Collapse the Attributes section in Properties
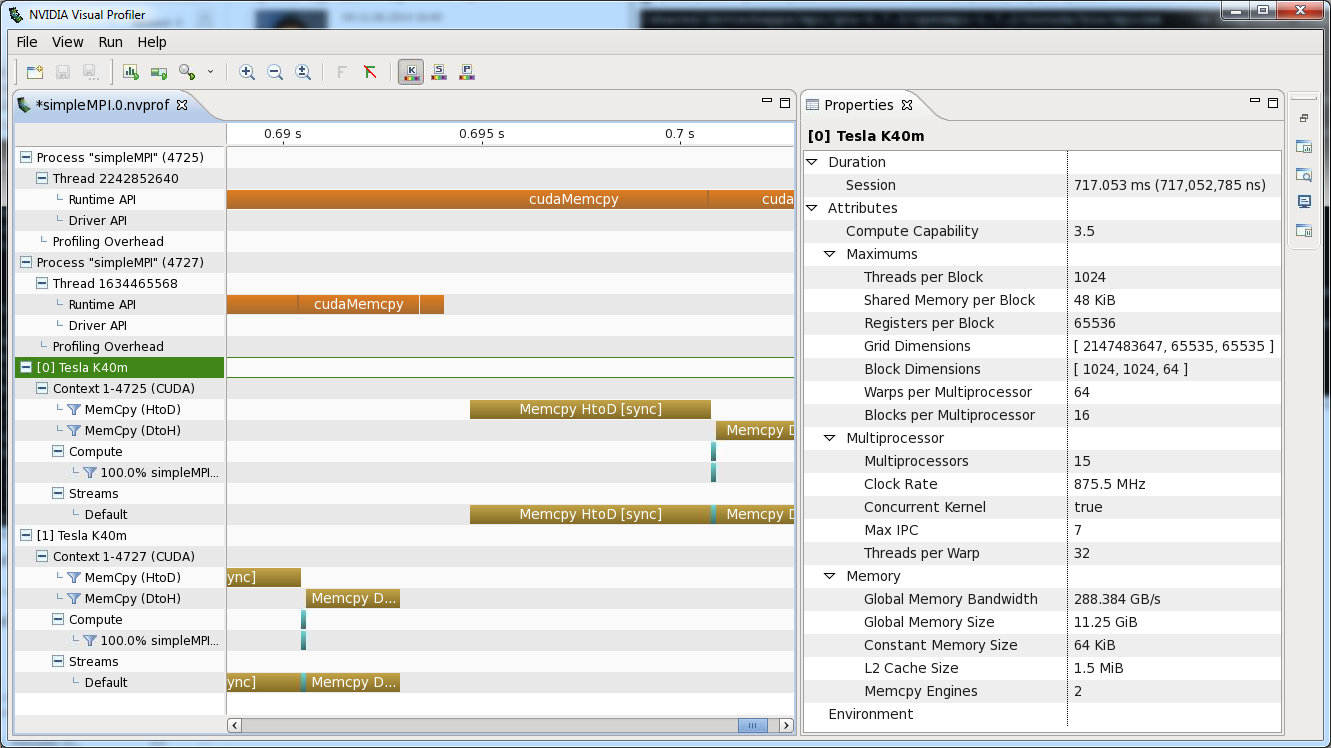Screen dimensions: 1331x748 click(812, 208)
